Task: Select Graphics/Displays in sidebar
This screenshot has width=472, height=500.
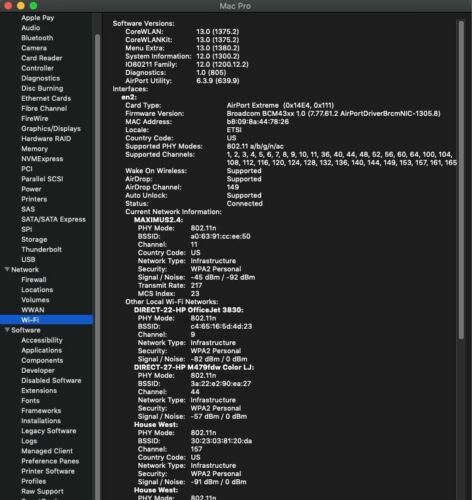Action: point(51,129)
